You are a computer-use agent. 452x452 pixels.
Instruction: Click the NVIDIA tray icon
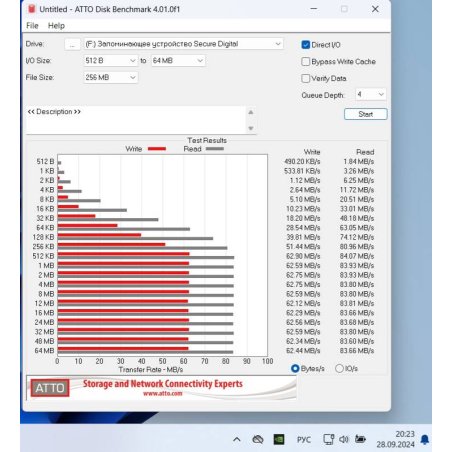click(x=279, y=439)
